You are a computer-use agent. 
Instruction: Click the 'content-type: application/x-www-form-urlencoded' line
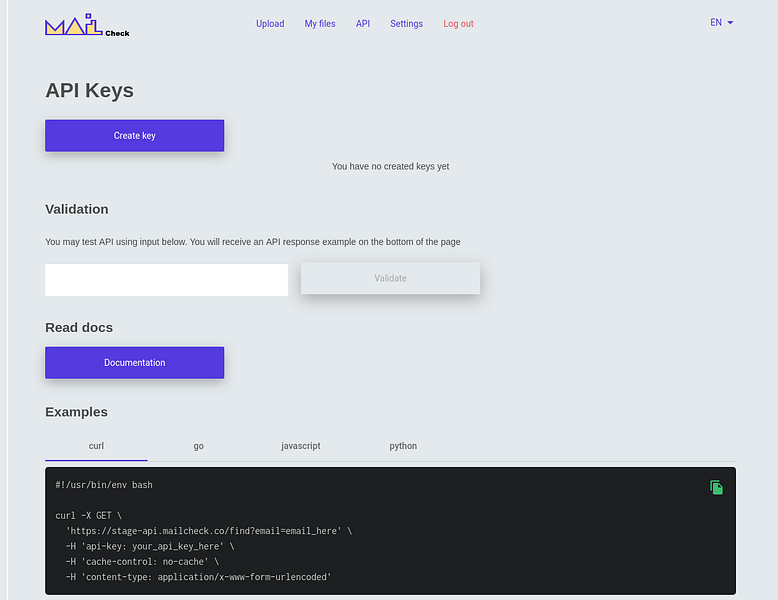198,577
